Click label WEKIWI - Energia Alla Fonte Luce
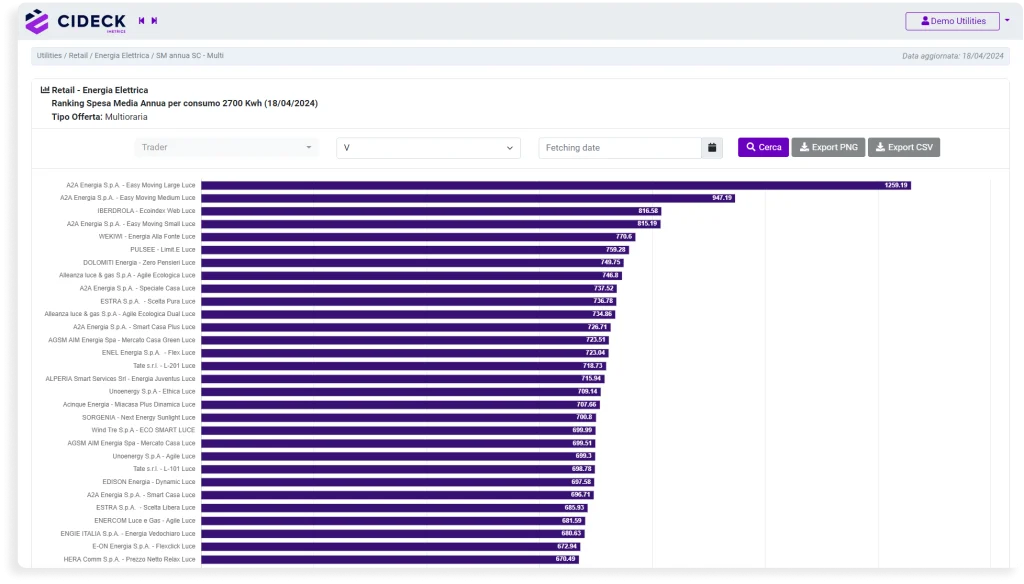 (147, 236)
